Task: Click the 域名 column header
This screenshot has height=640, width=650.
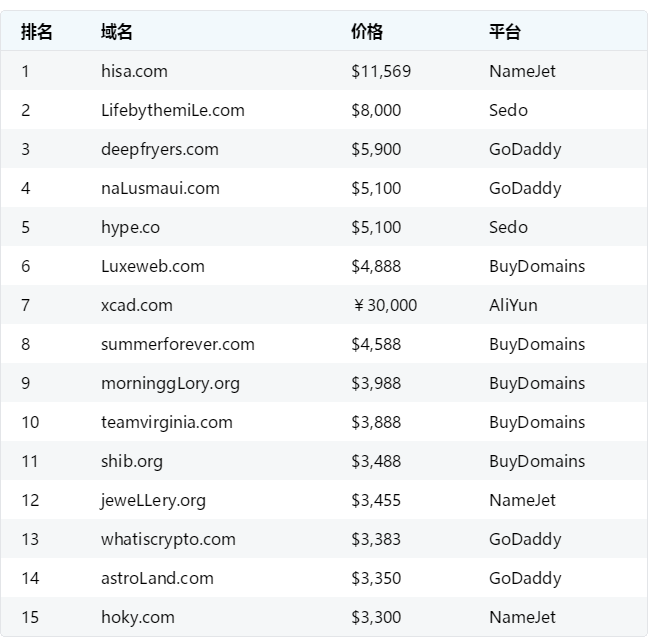Action: (x=116, y=32)
